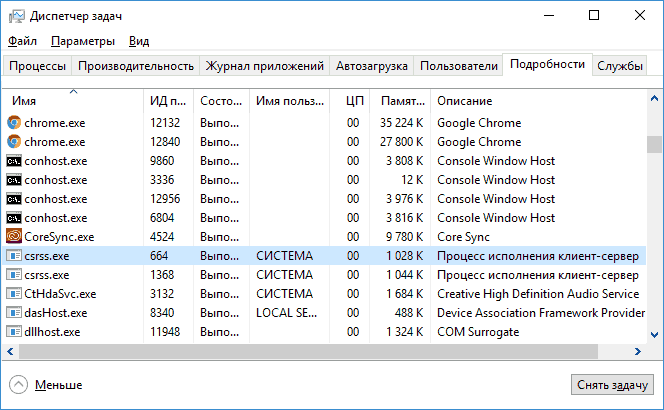664x410 pixels.
Task: Sort by the Имя польз... column header
Action: pos(290,101)
